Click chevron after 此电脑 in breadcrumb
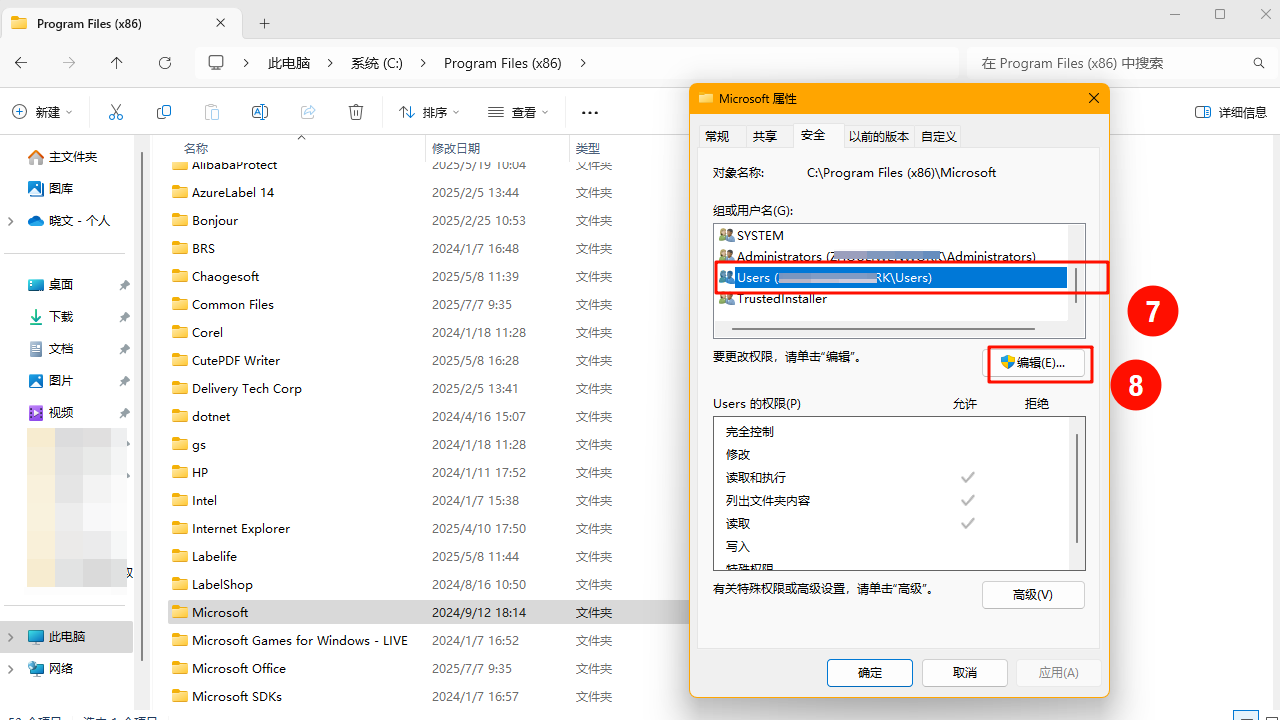The width and height of the screenshot is (1280, 720). pyautogui.click(x=330, y=63)
